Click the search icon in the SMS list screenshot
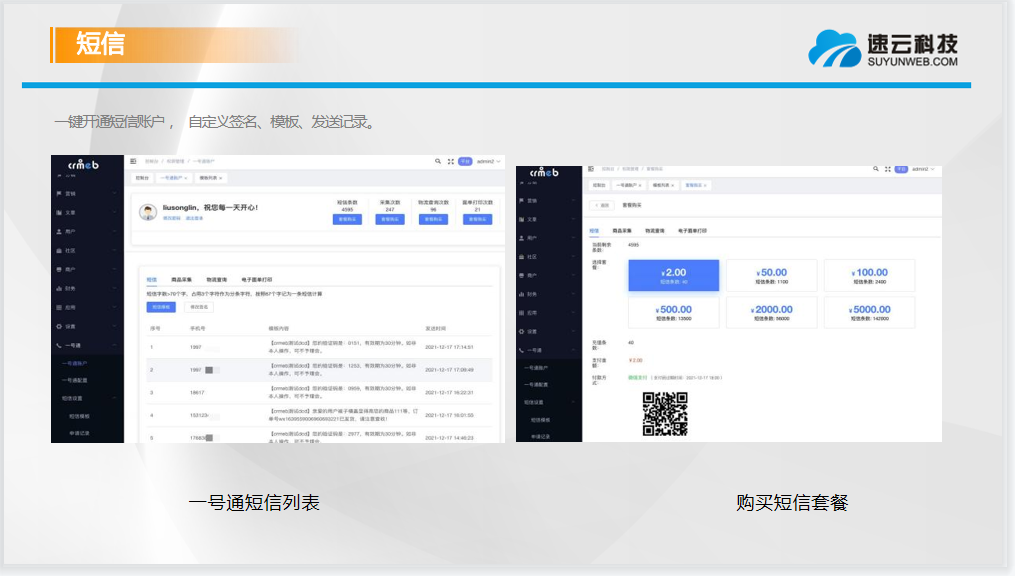 pos(438,161)
